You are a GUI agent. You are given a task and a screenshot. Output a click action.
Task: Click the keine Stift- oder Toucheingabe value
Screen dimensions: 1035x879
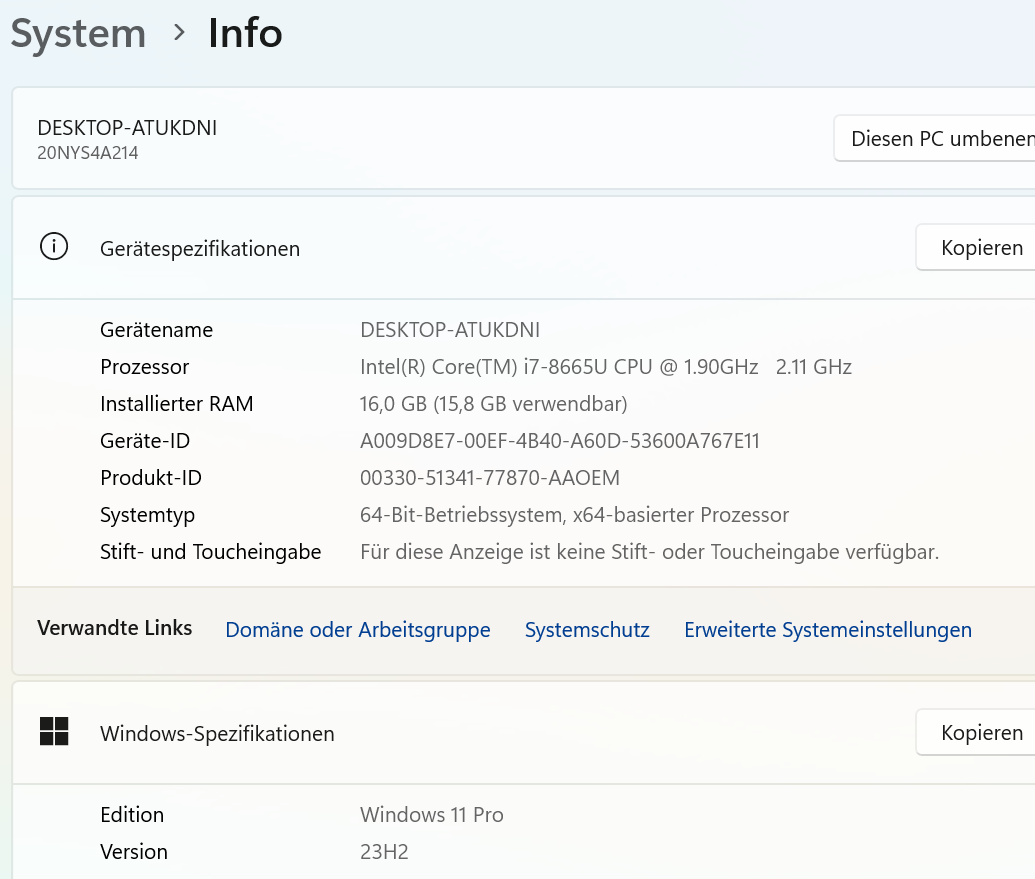[x=650, y=552]
